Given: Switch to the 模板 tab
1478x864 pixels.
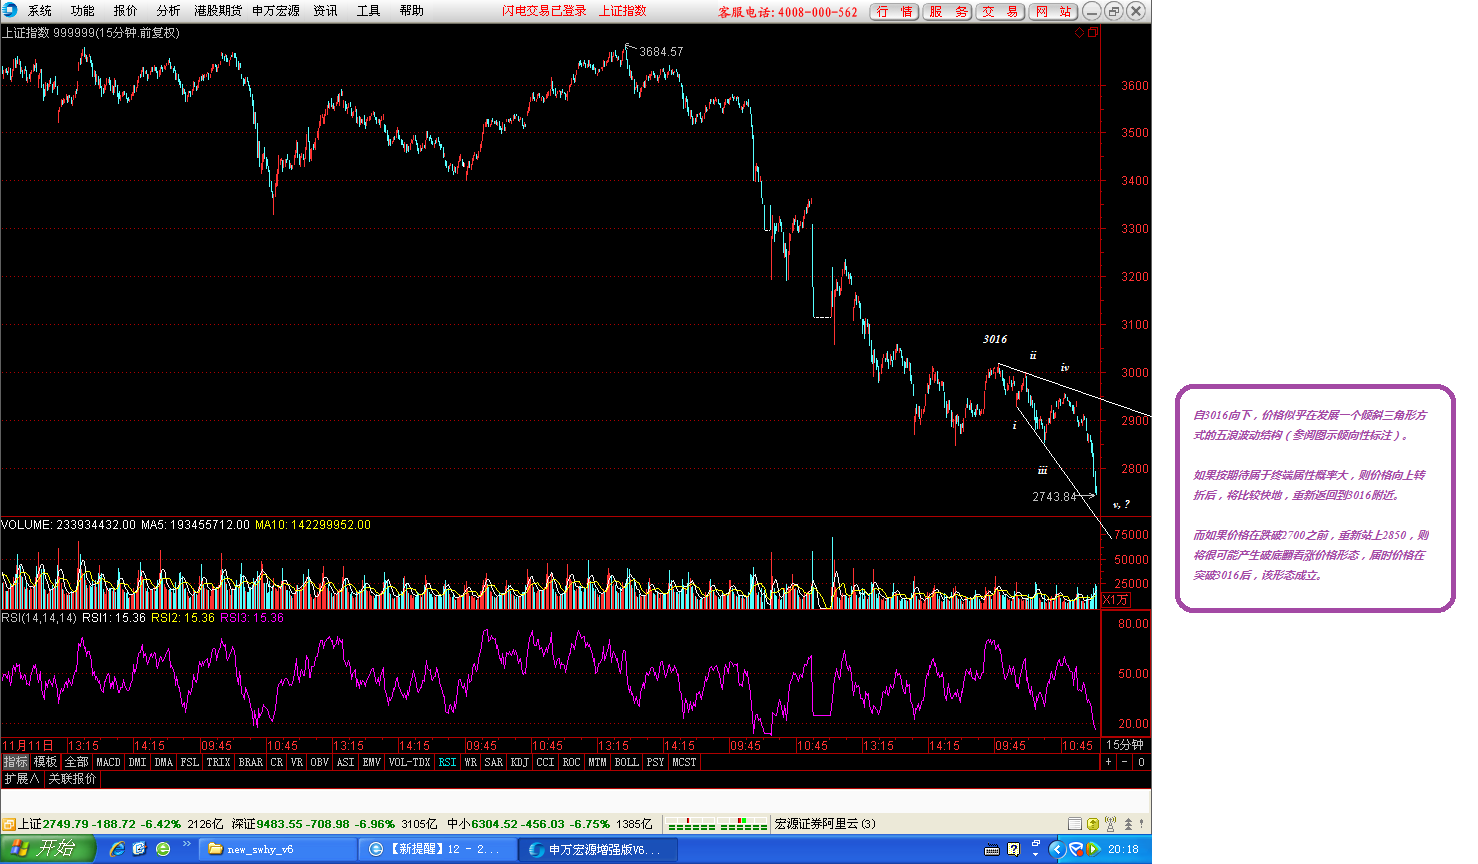Looking at the screenshot, I should [x=45, y=762].
